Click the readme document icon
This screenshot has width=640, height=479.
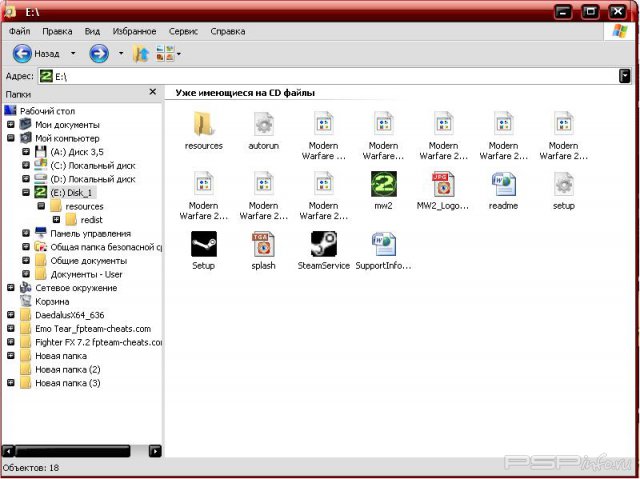pyautogui.click(x=503, y=184)
